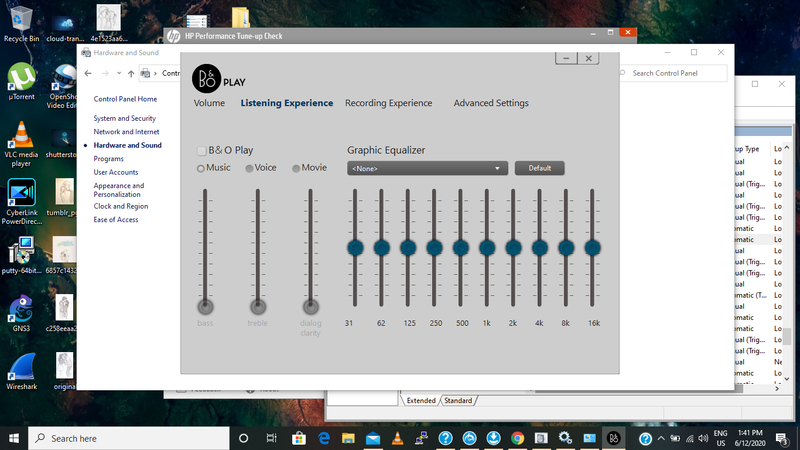Click the speaker volume tray icon
800x450 pixels.
(703, 438)
